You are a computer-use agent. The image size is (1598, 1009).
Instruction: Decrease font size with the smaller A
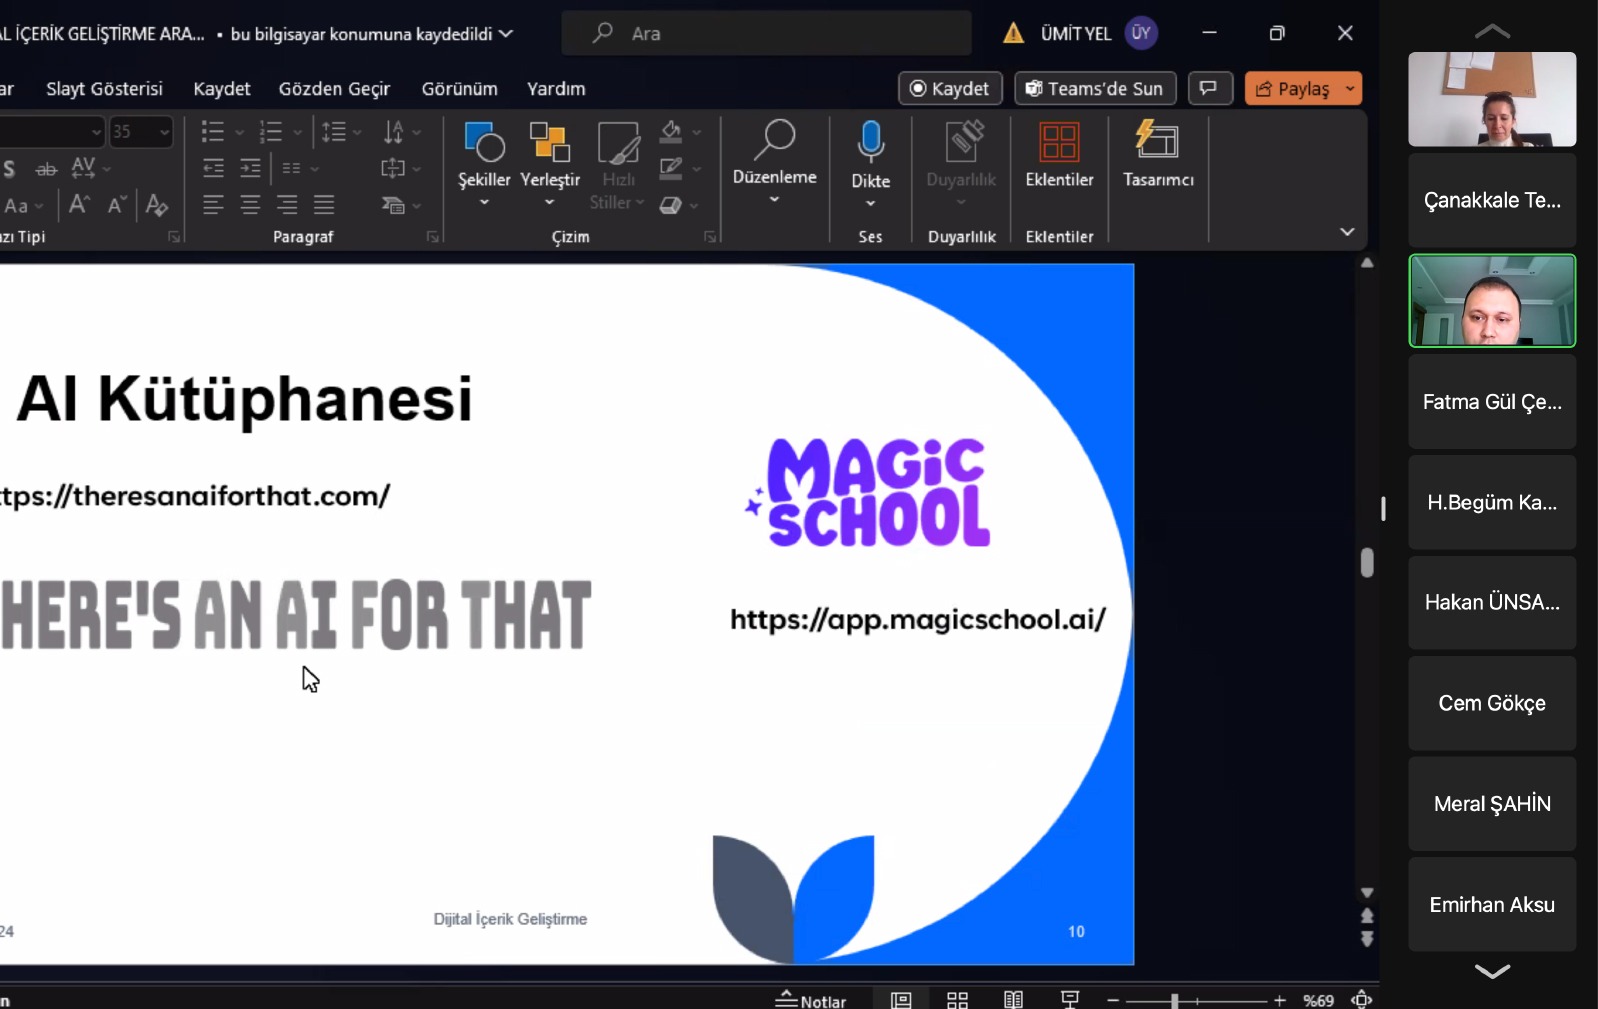pos(117,205)
